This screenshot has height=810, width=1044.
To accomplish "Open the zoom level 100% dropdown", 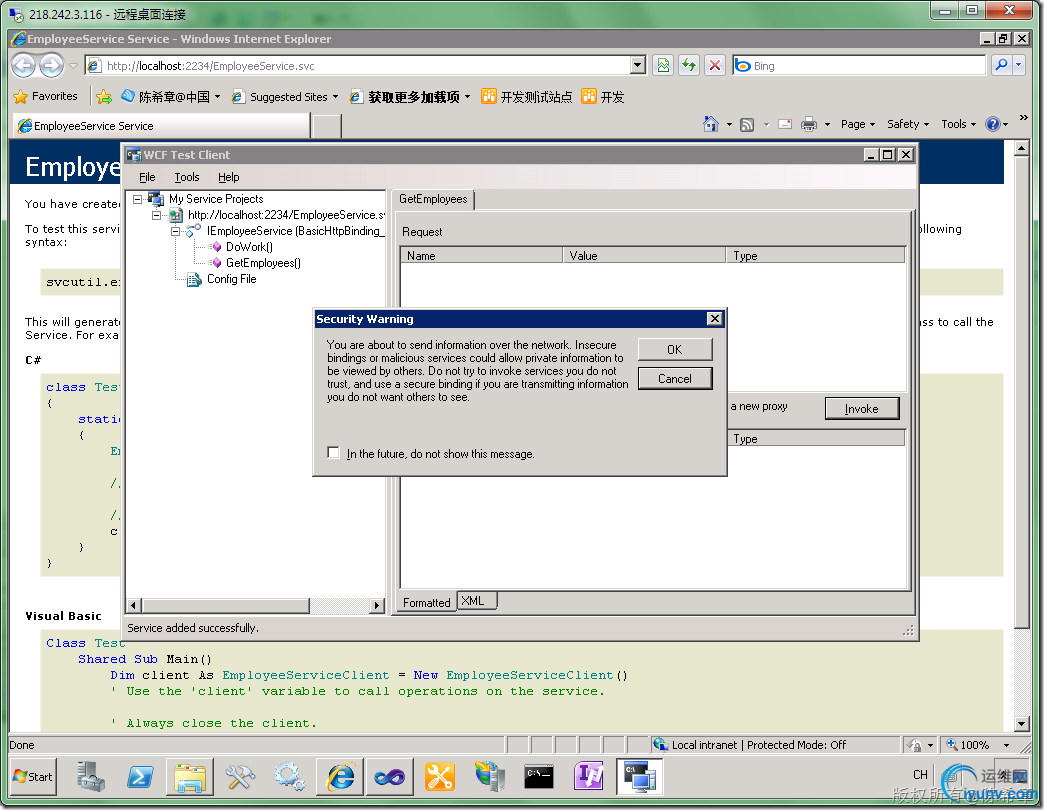I will click(1001, 745).
